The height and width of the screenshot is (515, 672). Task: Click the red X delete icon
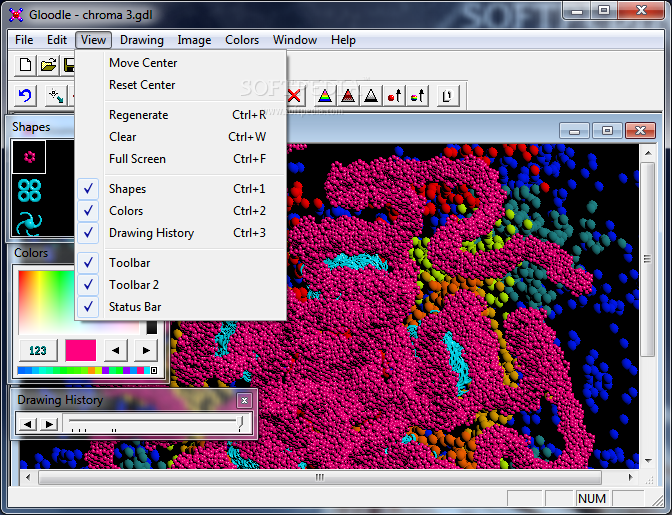[x=294, y=96]
